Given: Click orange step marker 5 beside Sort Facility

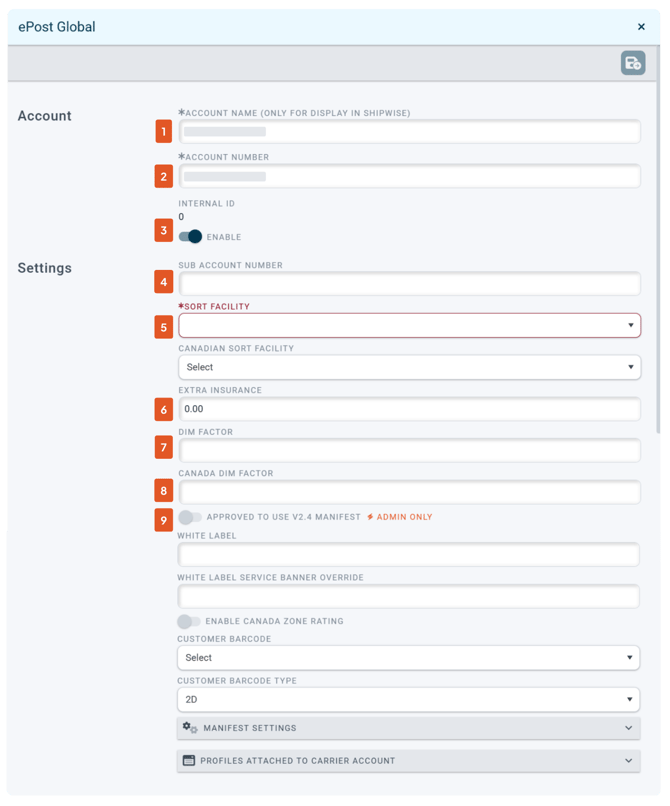Looking at the screenshot, I should pyautogui.click(x=164, y=326).
